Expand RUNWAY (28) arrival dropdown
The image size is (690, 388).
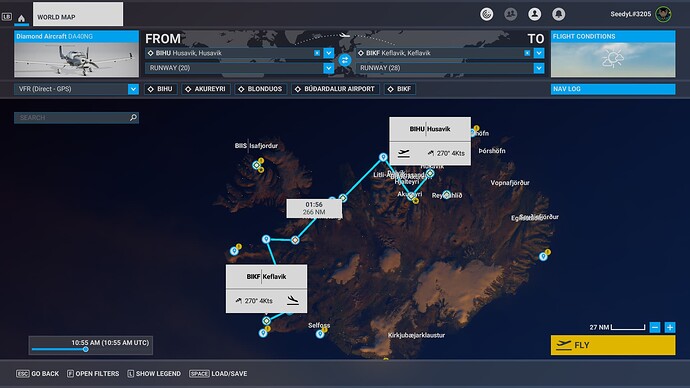click(x=539, y=68)
